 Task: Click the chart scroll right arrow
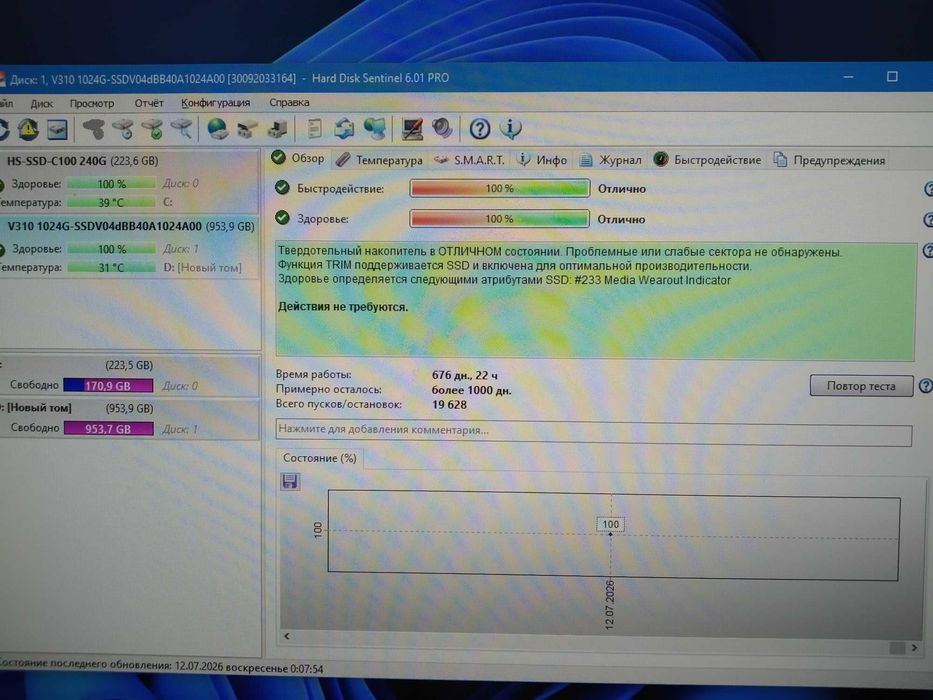pyautogui.click(x=915, y=648)
